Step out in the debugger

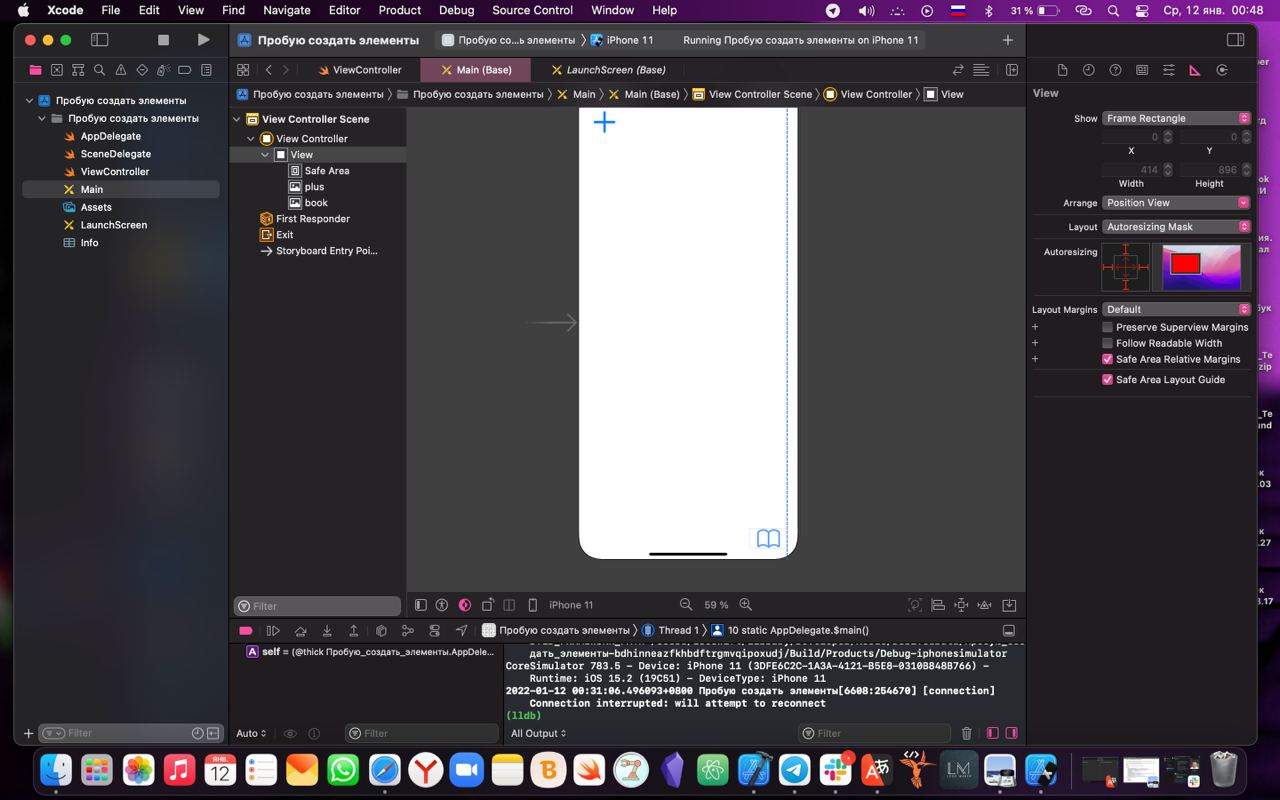[x=353, y=631]
